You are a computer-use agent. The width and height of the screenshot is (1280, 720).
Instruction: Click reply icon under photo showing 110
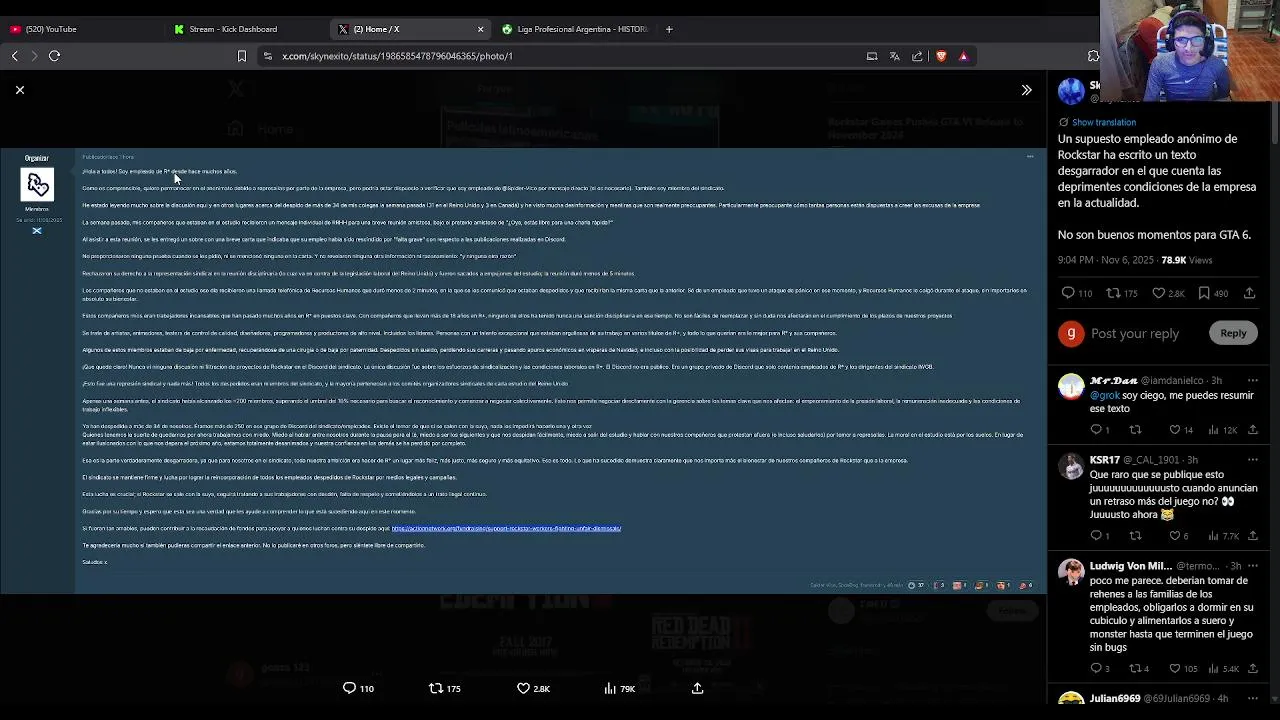point(358,688)
